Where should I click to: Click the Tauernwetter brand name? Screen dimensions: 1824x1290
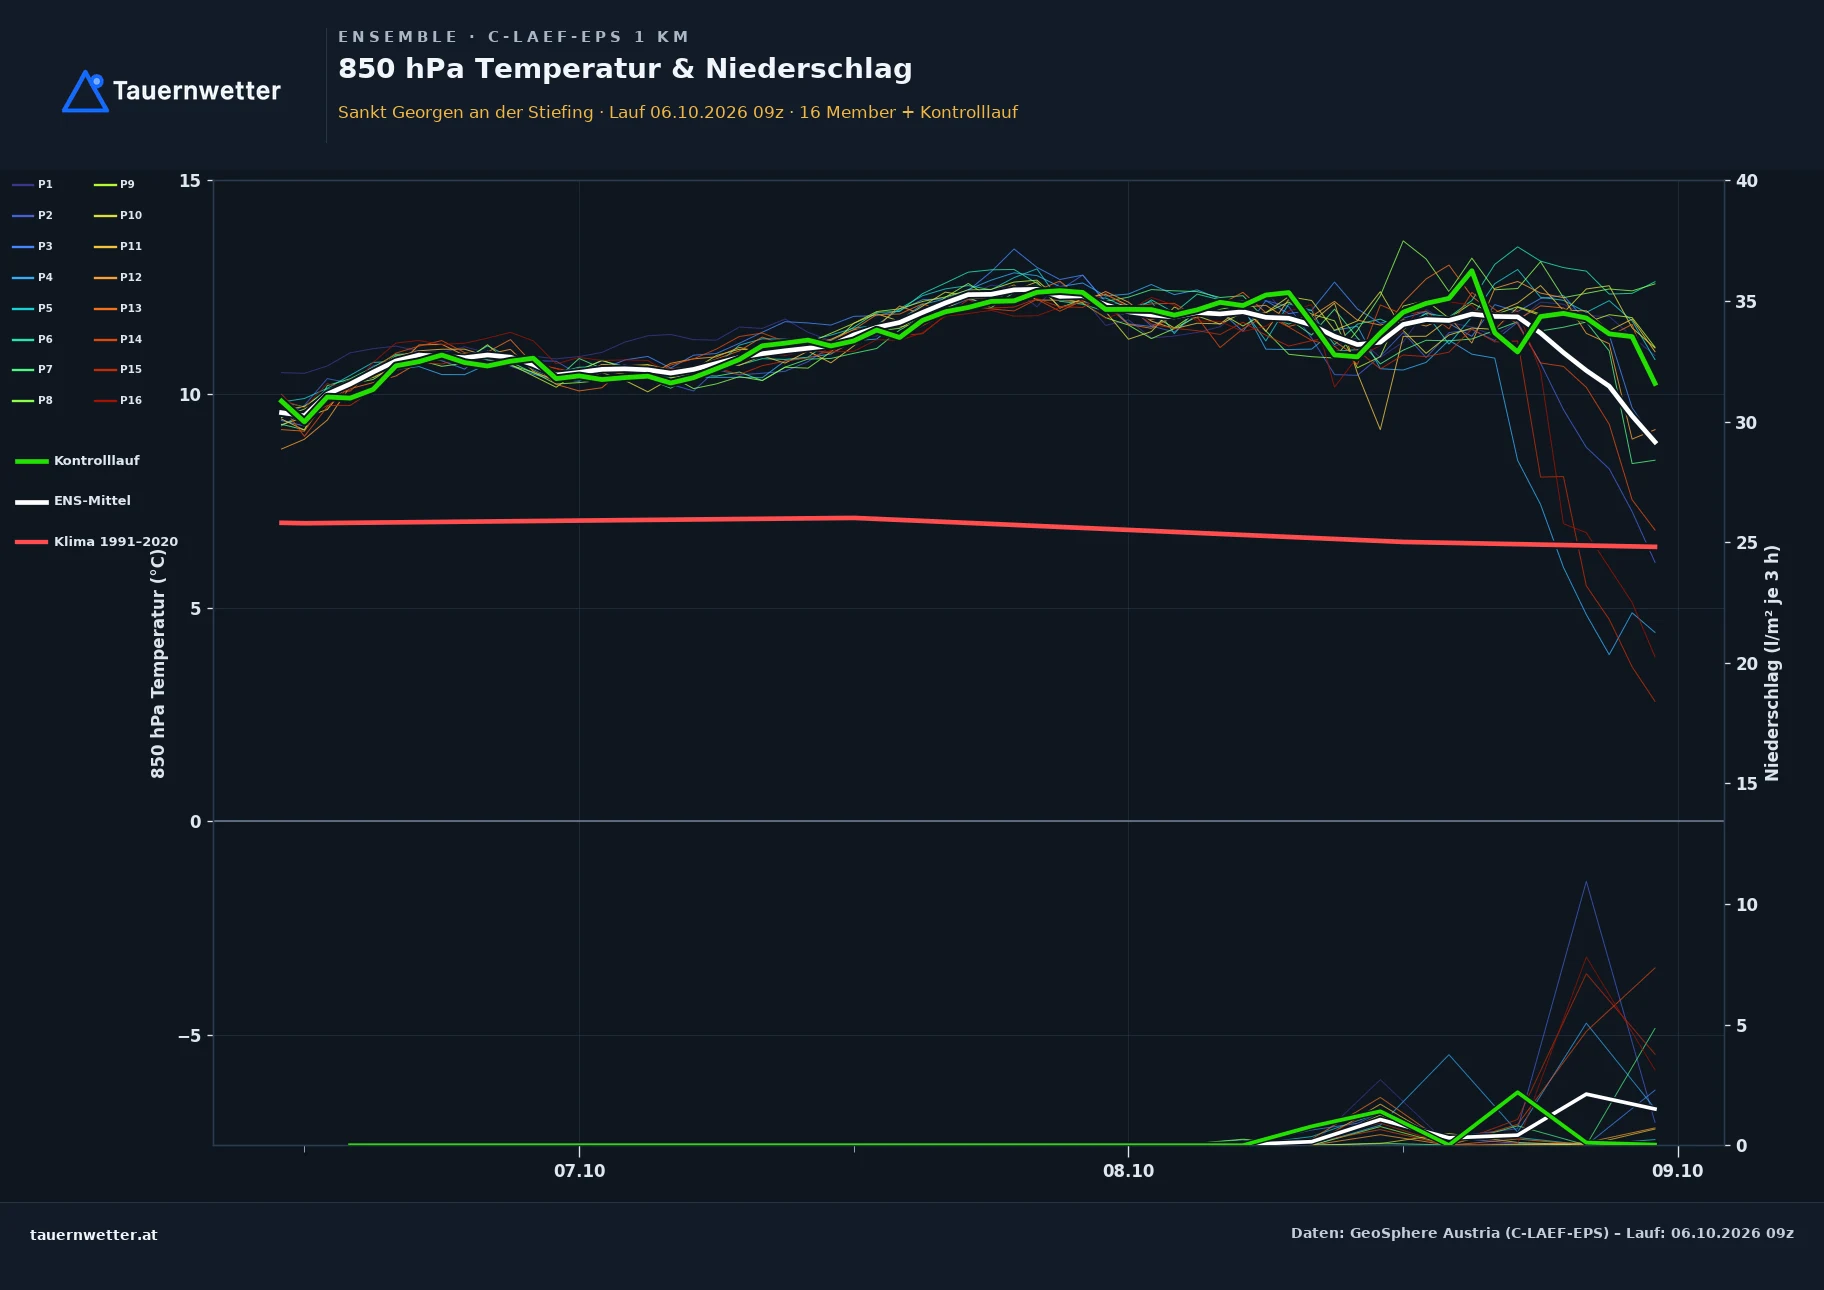coord(197,91)
